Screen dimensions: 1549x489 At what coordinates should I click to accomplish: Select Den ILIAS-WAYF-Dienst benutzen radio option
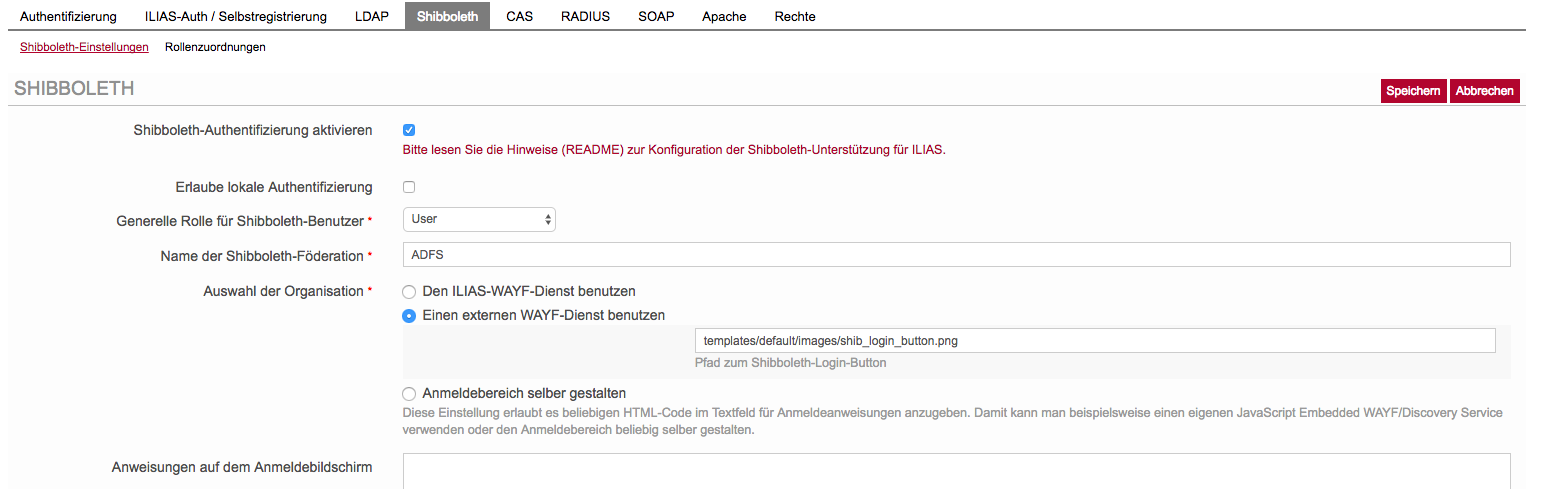(x=409, y=292)
